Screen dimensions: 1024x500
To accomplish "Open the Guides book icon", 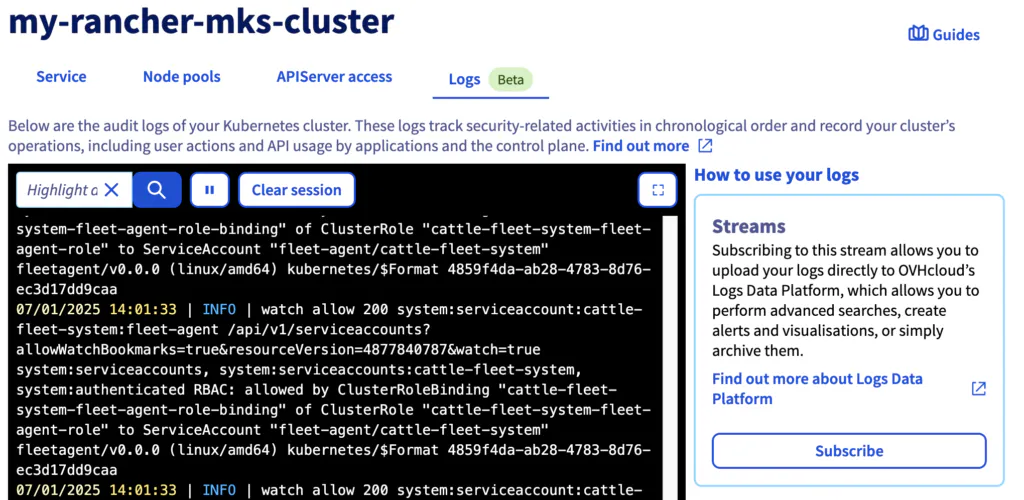I will (918, 34).
